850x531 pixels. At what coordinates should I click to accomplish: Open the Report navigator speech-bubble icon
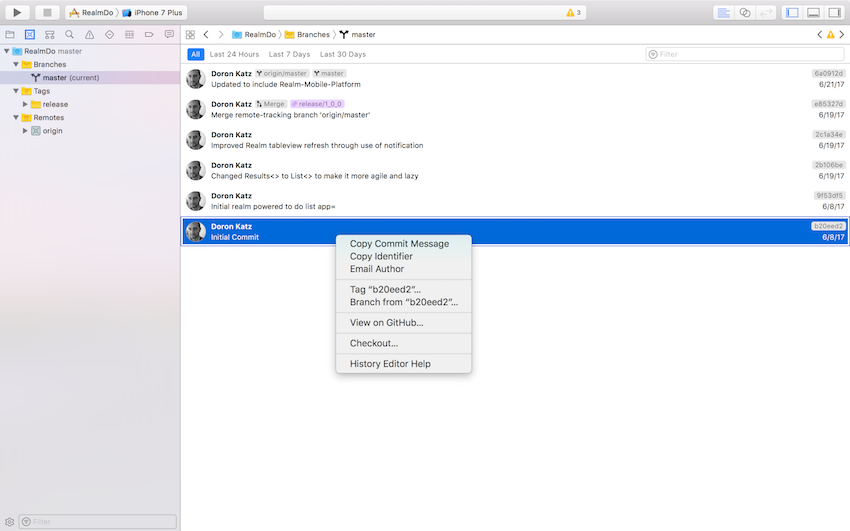coord(169,34)
